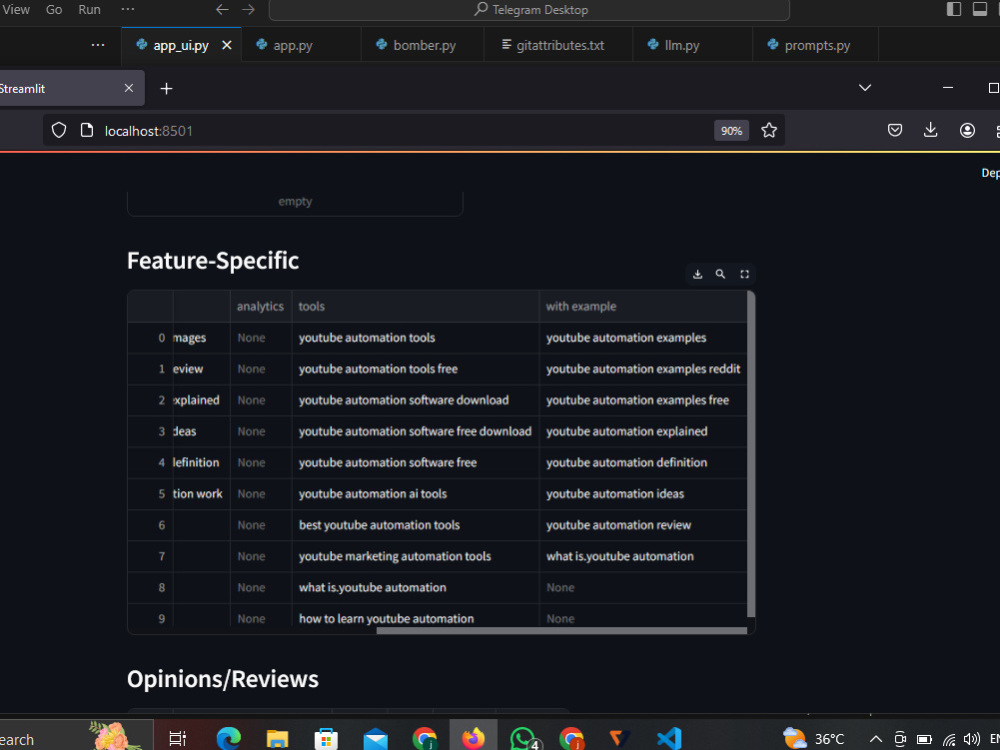
Task: Save page to Pocket
Action: pyautogui.click(x=895, y=131)
